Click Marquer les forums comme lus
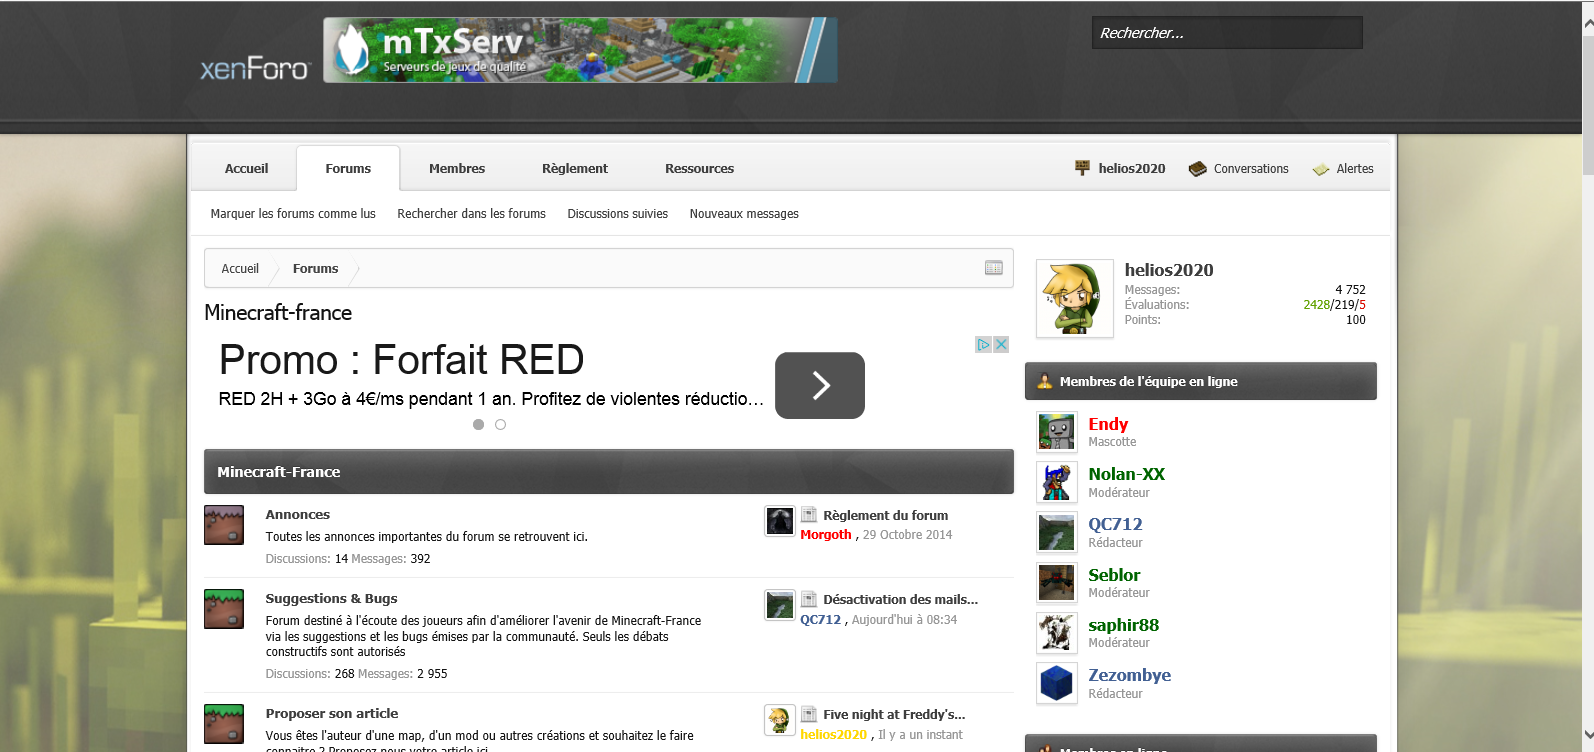Screen dimensions: 1594x752 coord(293,214)
